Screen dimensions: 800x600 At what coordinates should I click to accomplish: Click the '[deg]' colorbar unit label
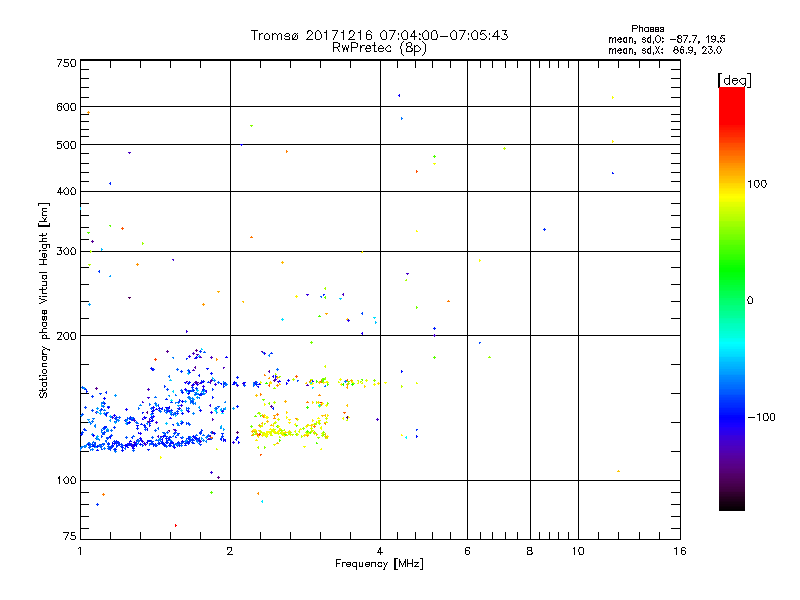click(734, 81)
